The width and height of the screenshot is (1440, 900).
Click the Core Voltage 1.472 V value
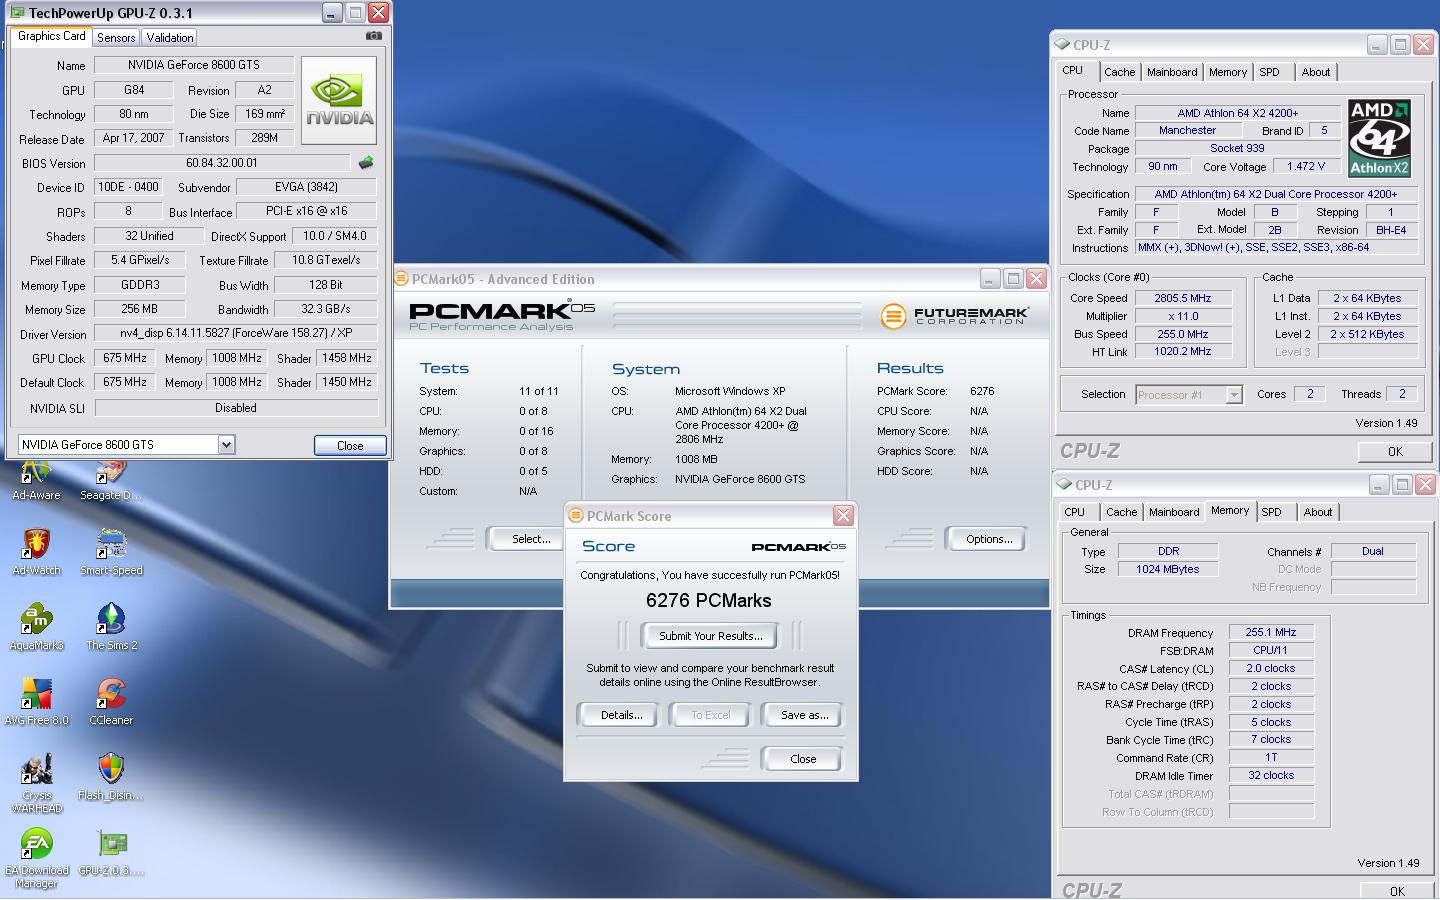[x=1306, y=167]
